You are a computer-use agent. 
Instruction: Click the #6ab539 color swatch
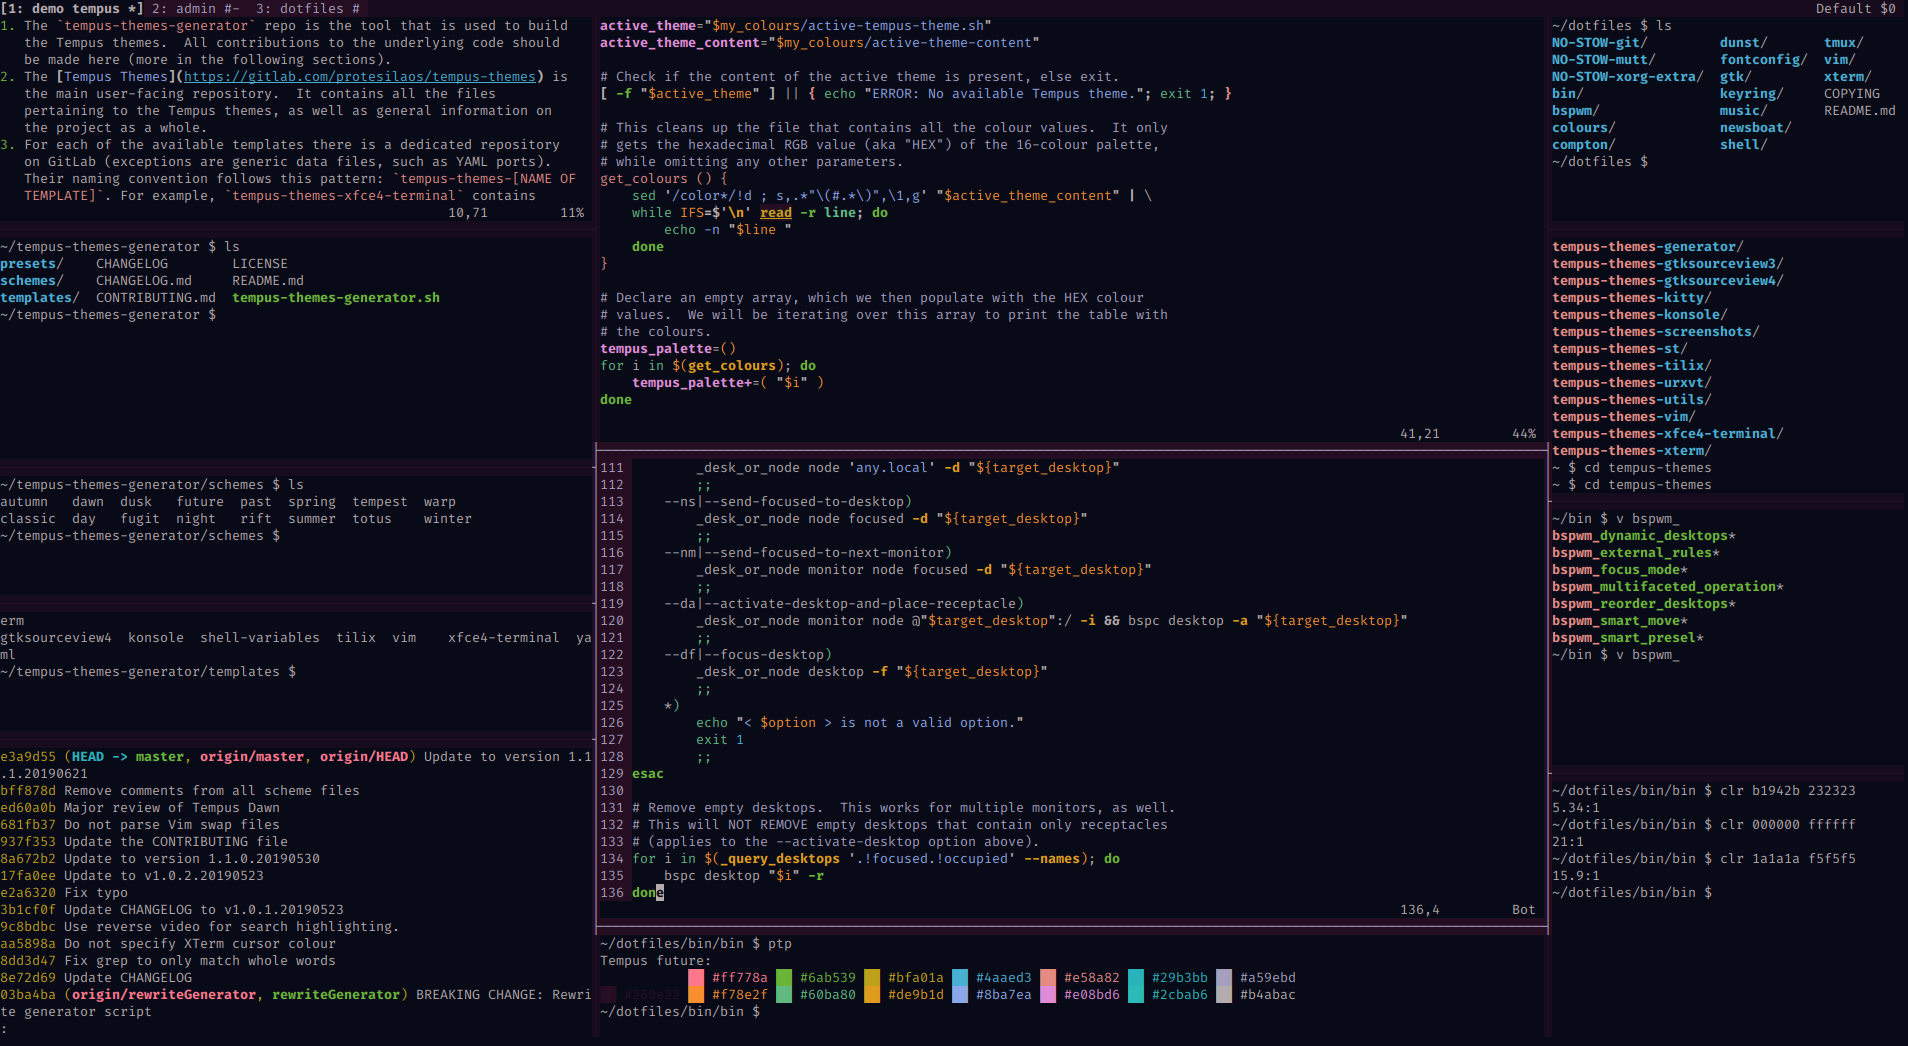[784, 978]
